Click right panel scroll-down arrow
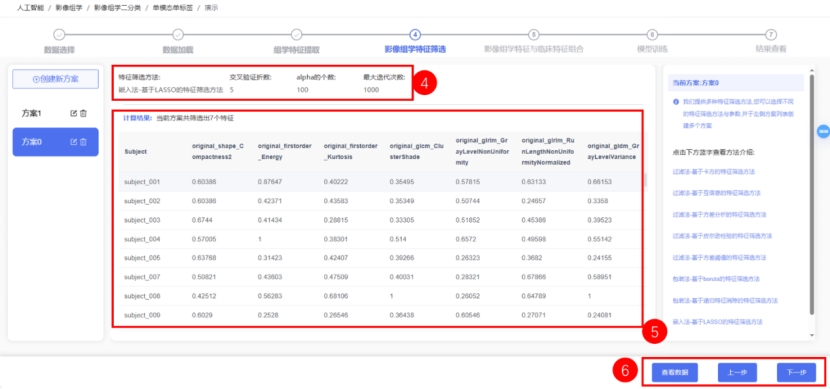830x389 pixels. 812,336
